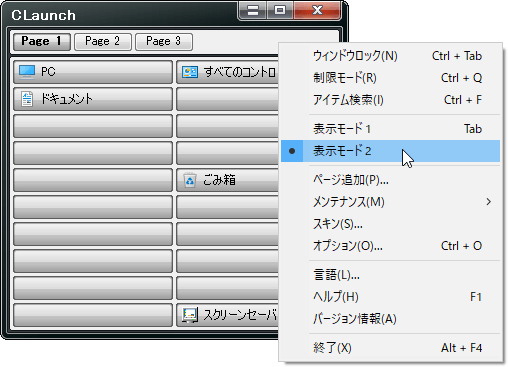Click the empty button left of スクリーンセーバ
This screenshot has height=367, width=508.
93,315
